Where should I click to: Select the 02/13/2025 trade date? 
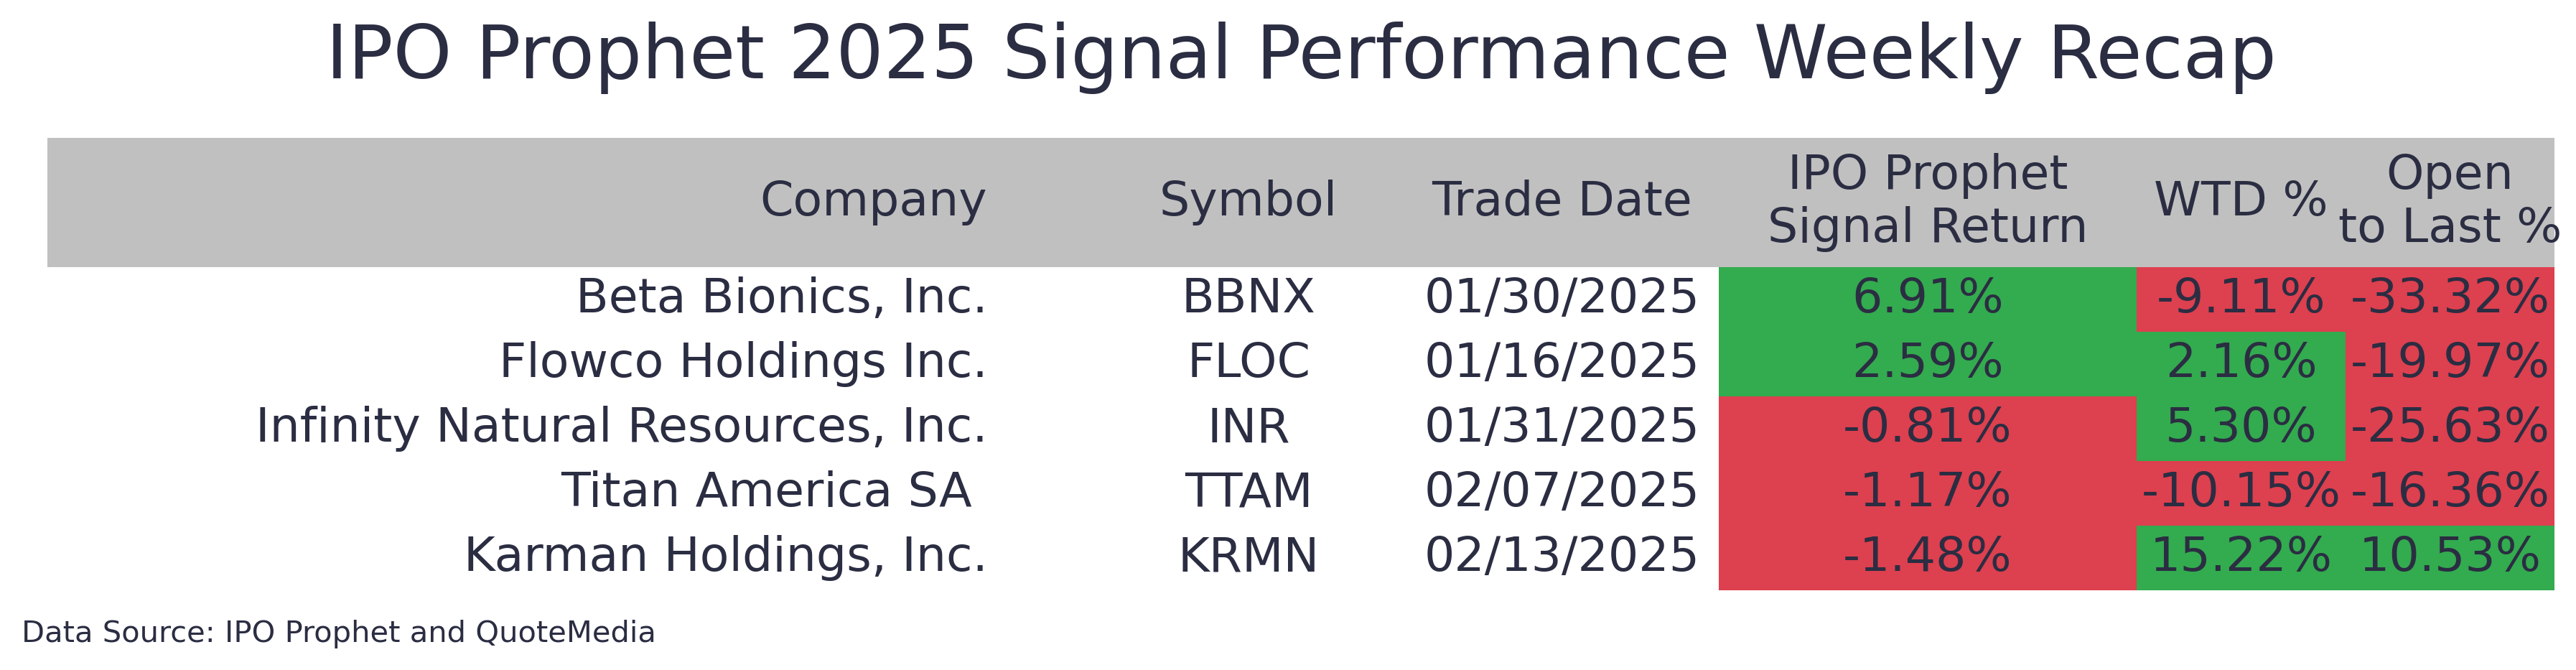(x=1561, y=556)
